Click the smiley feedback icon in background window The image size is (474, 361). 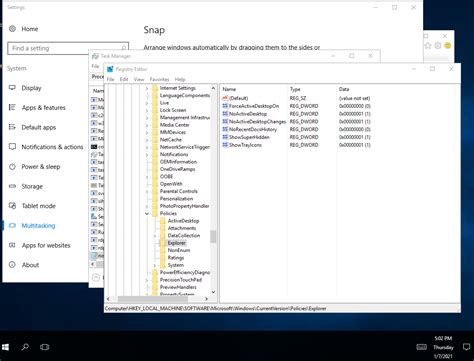[448, 46]
